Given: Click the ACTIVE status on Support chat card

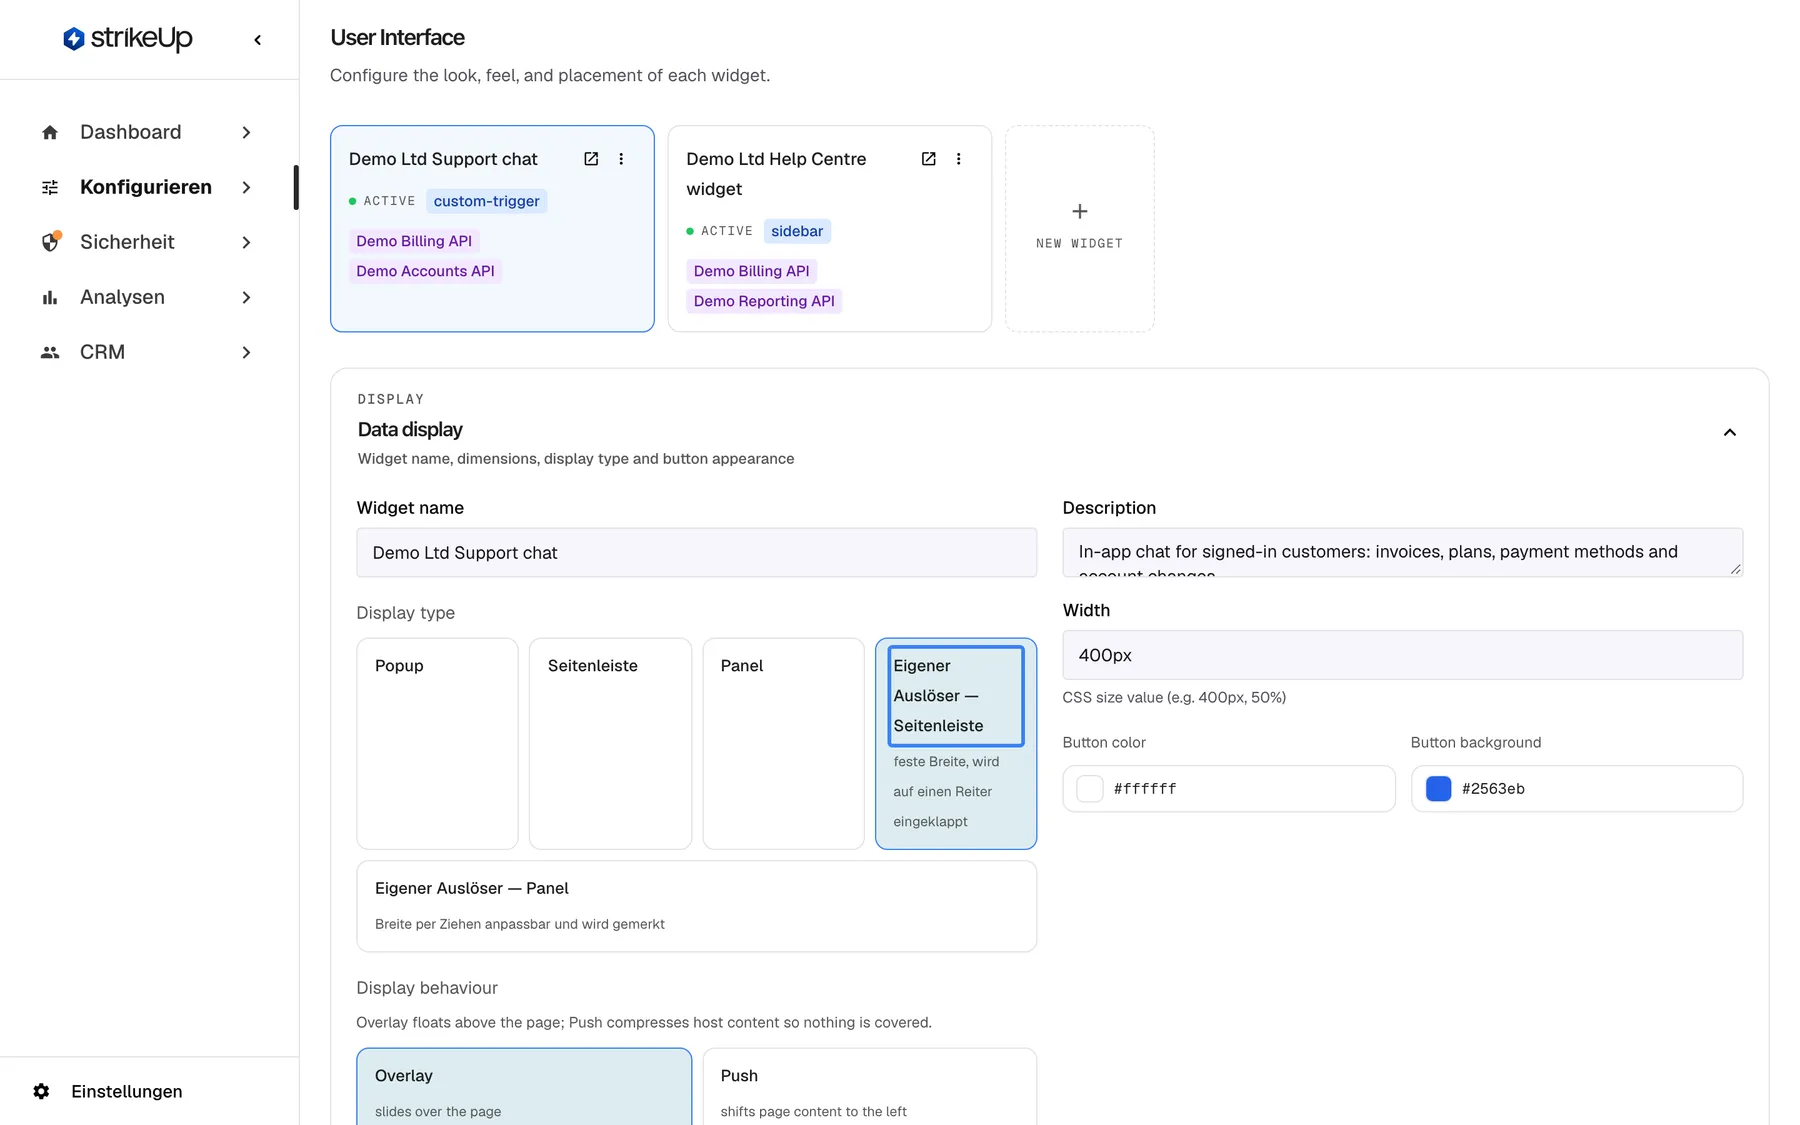Looking at the screenshot, I should (382, 201).
